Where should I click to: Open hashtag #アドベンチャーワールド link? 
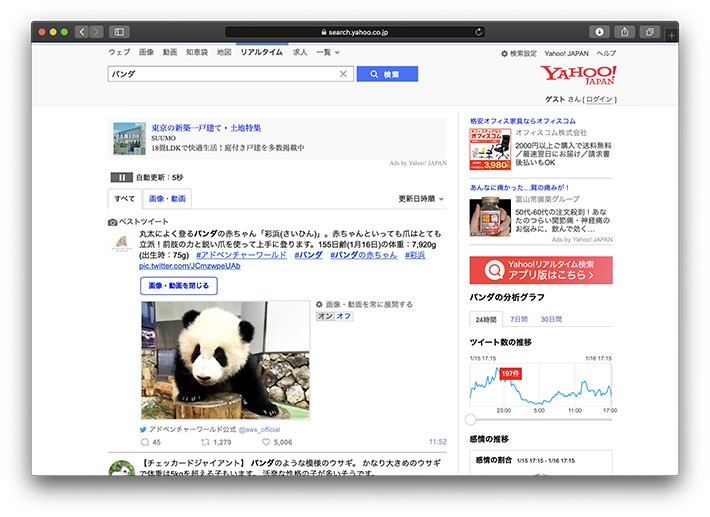[241, 255]
